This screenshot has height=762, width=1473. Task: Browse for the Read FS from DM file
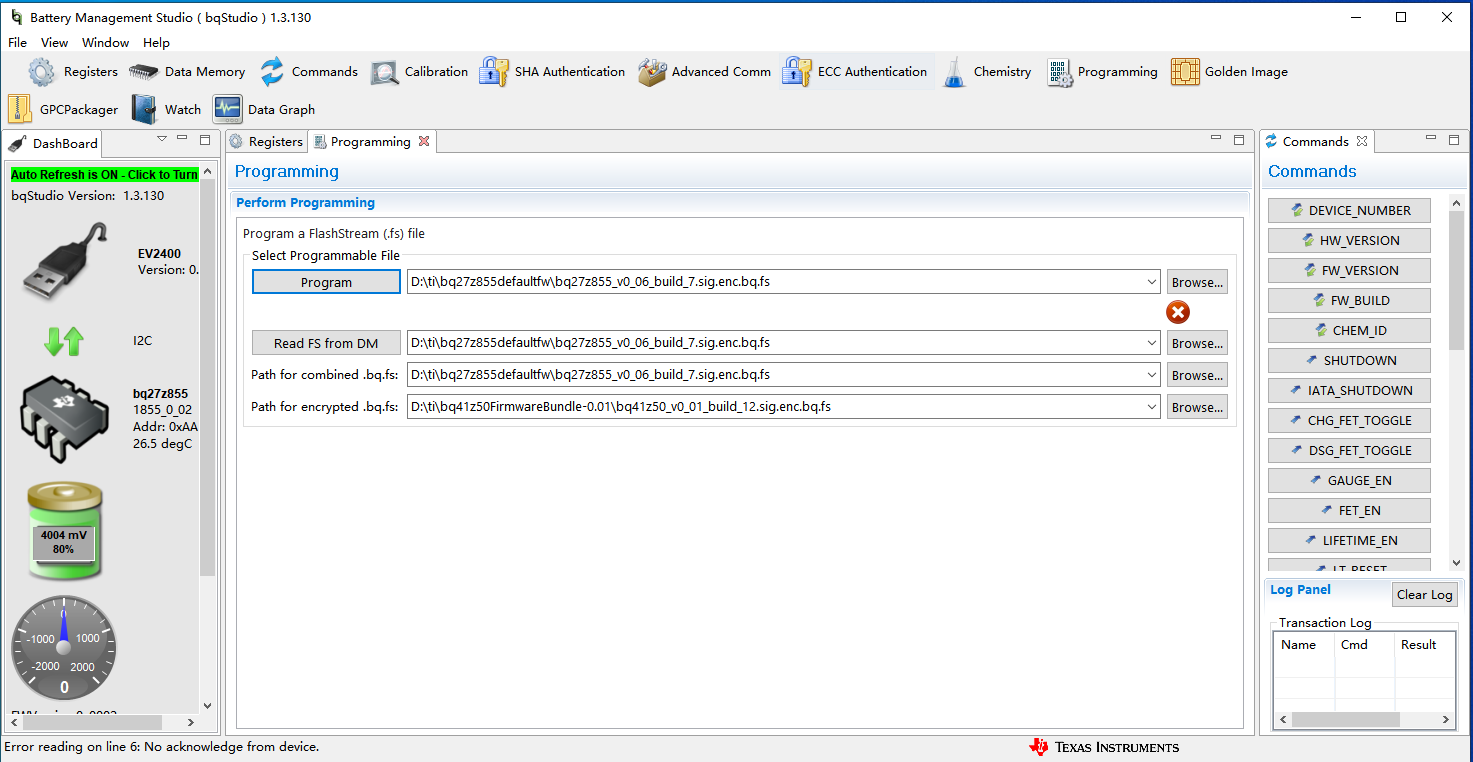pyautogui.click(x=1197, y=343)
